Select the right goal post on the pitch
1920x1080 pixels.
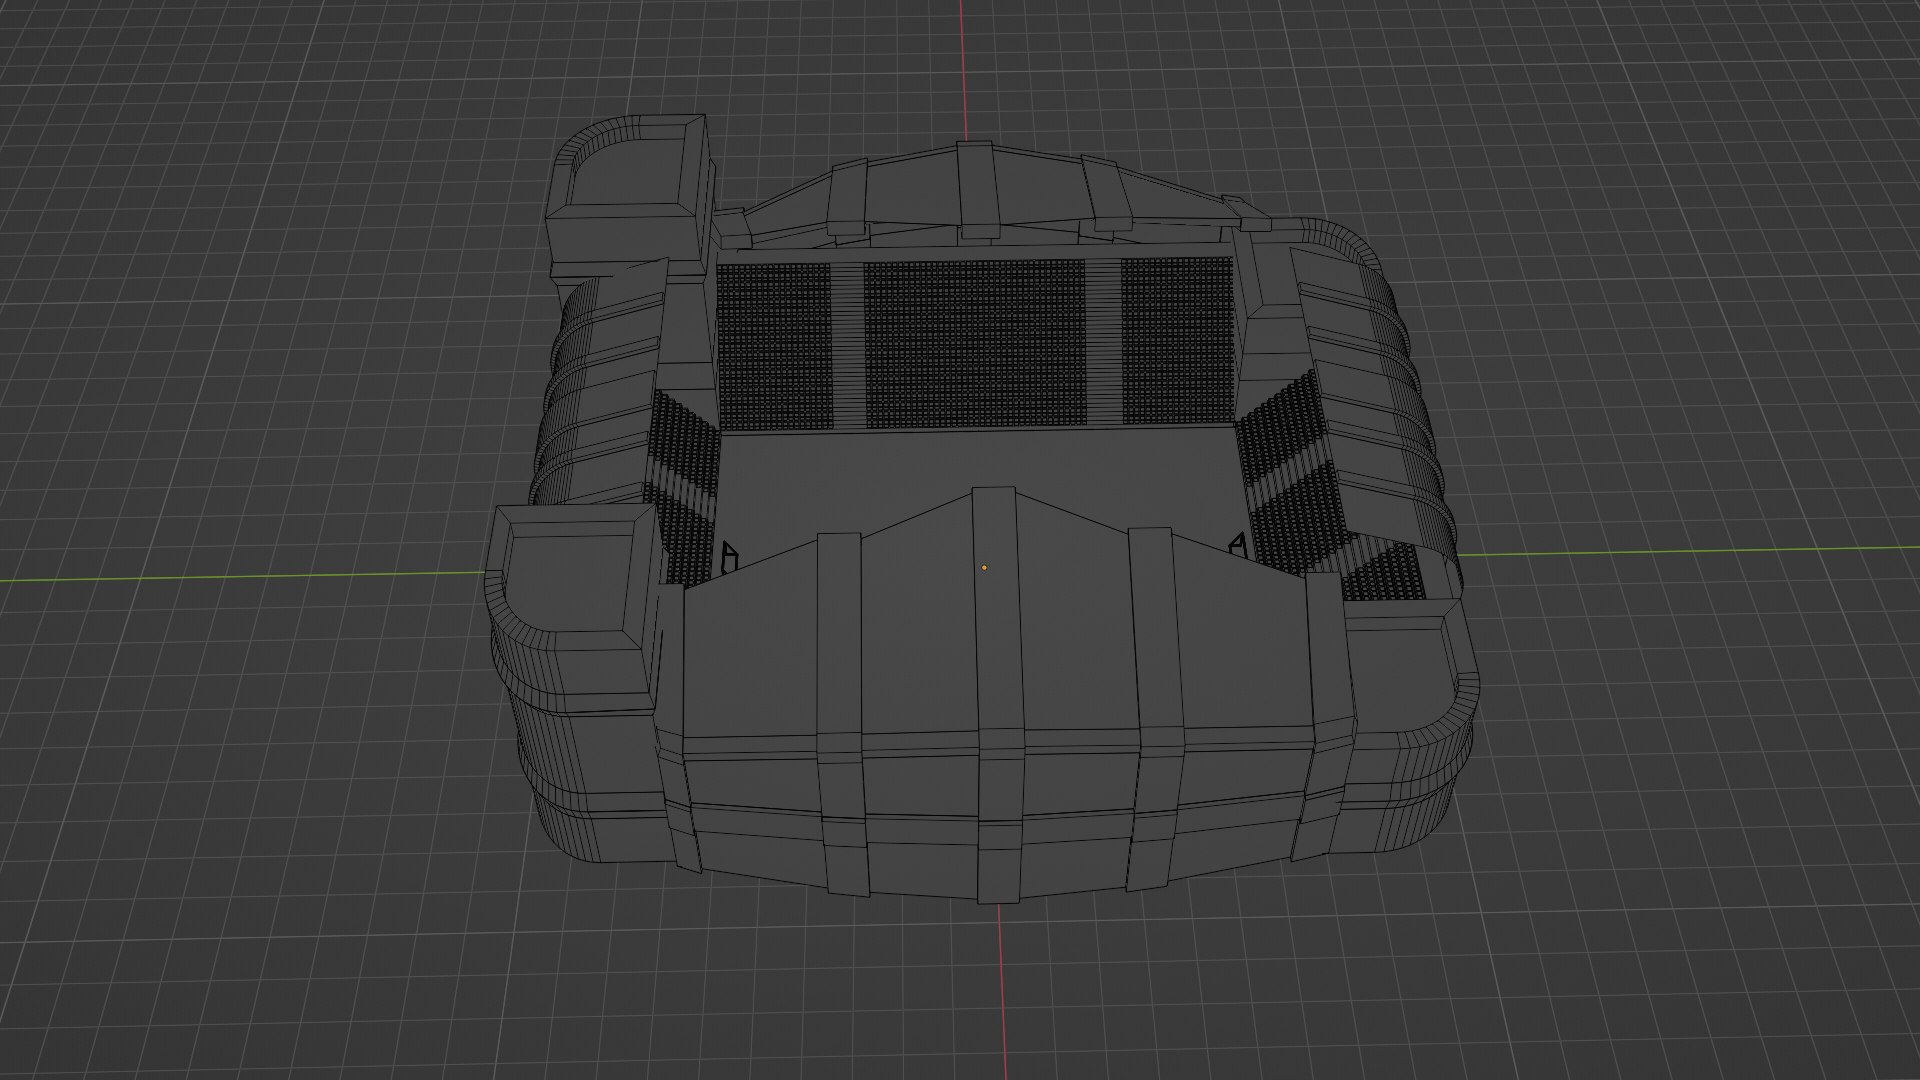coord(1238,544)
